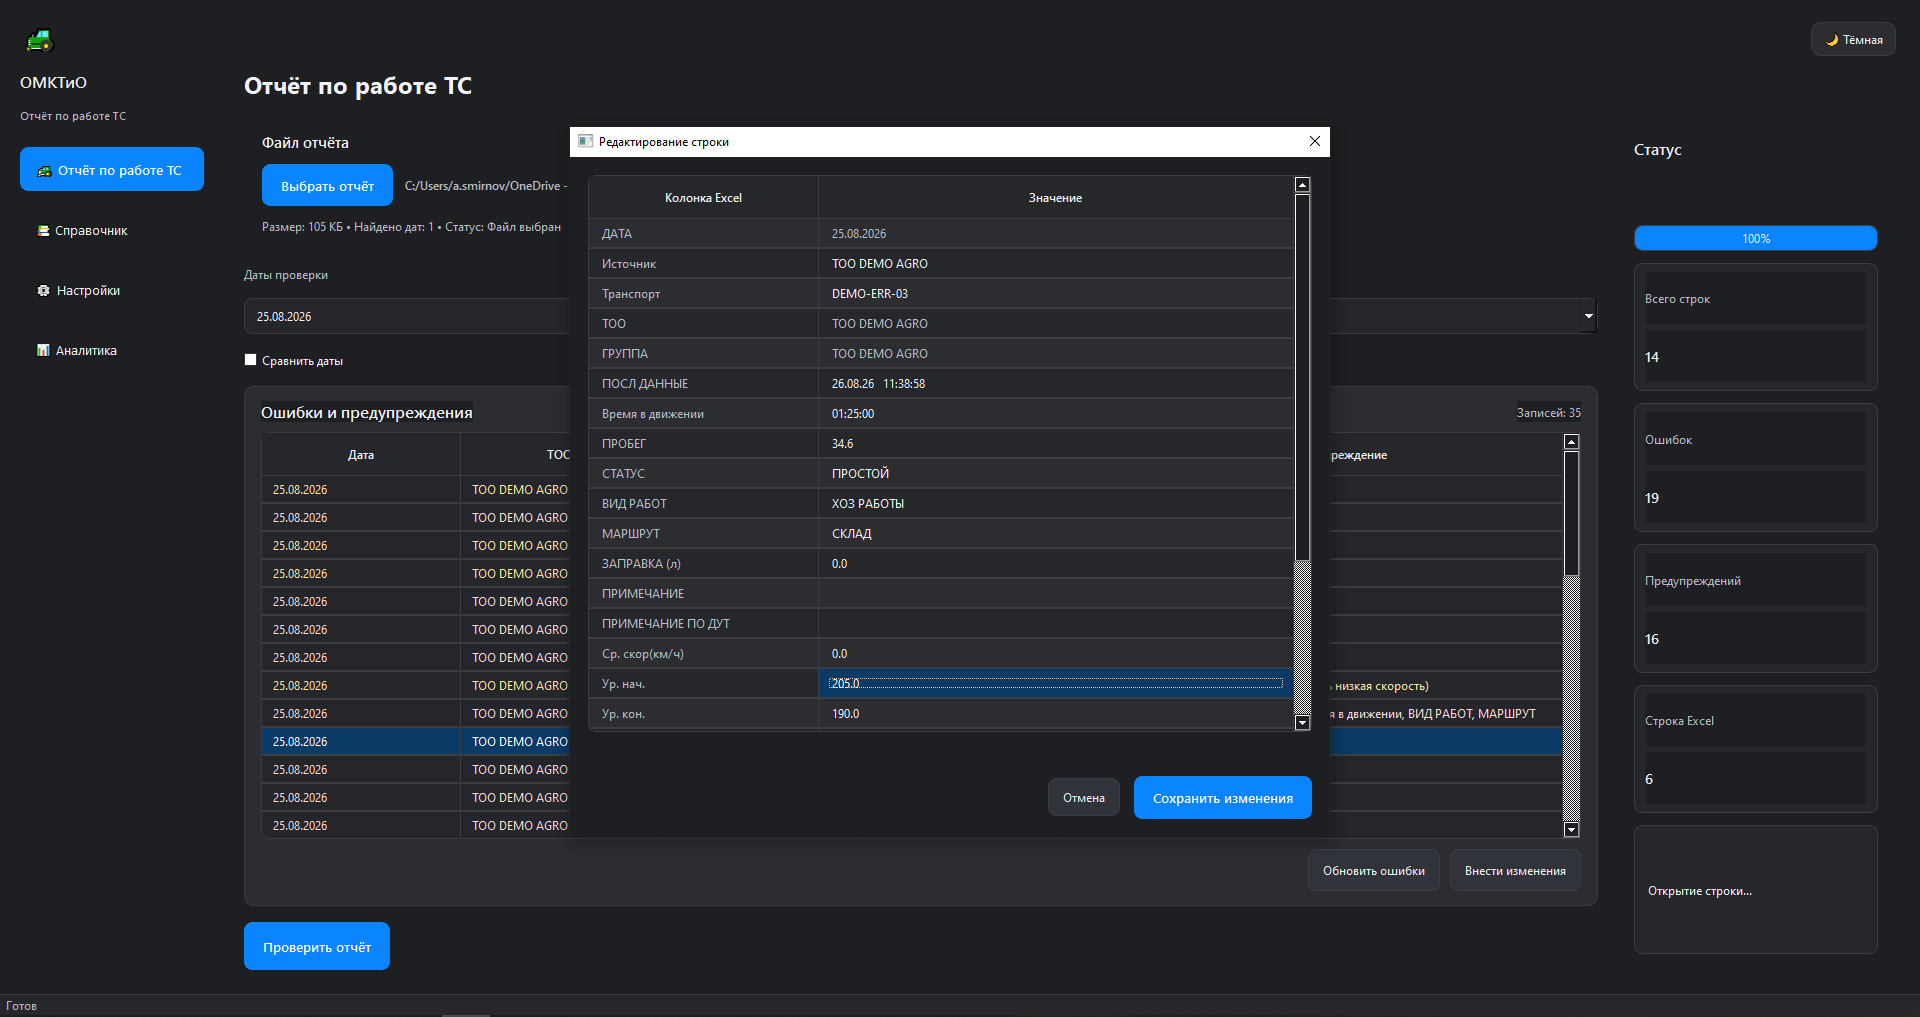Click Сохранить изменения button
The height and width of the screenshot is (1017, 1920).
tap(1222, 798)
